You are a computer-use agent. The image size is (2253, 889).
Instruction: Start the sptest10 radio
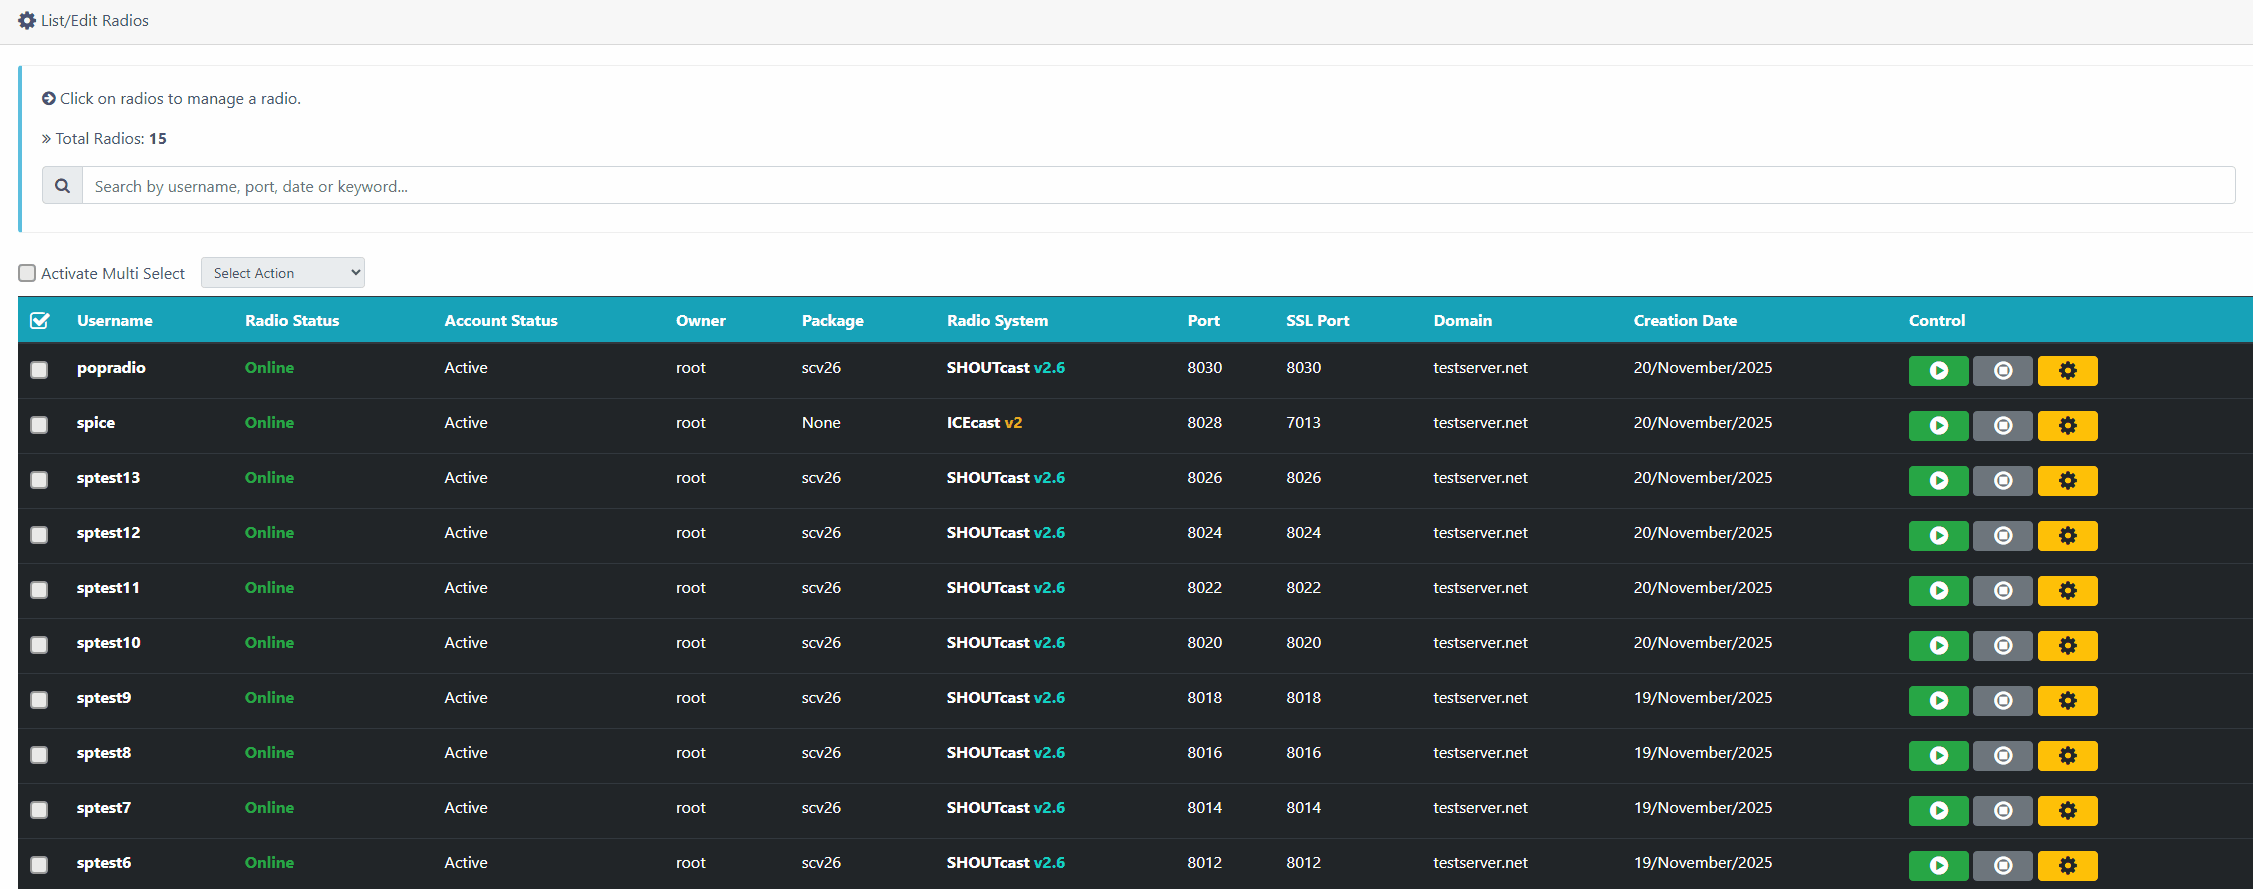[1938, 646]
